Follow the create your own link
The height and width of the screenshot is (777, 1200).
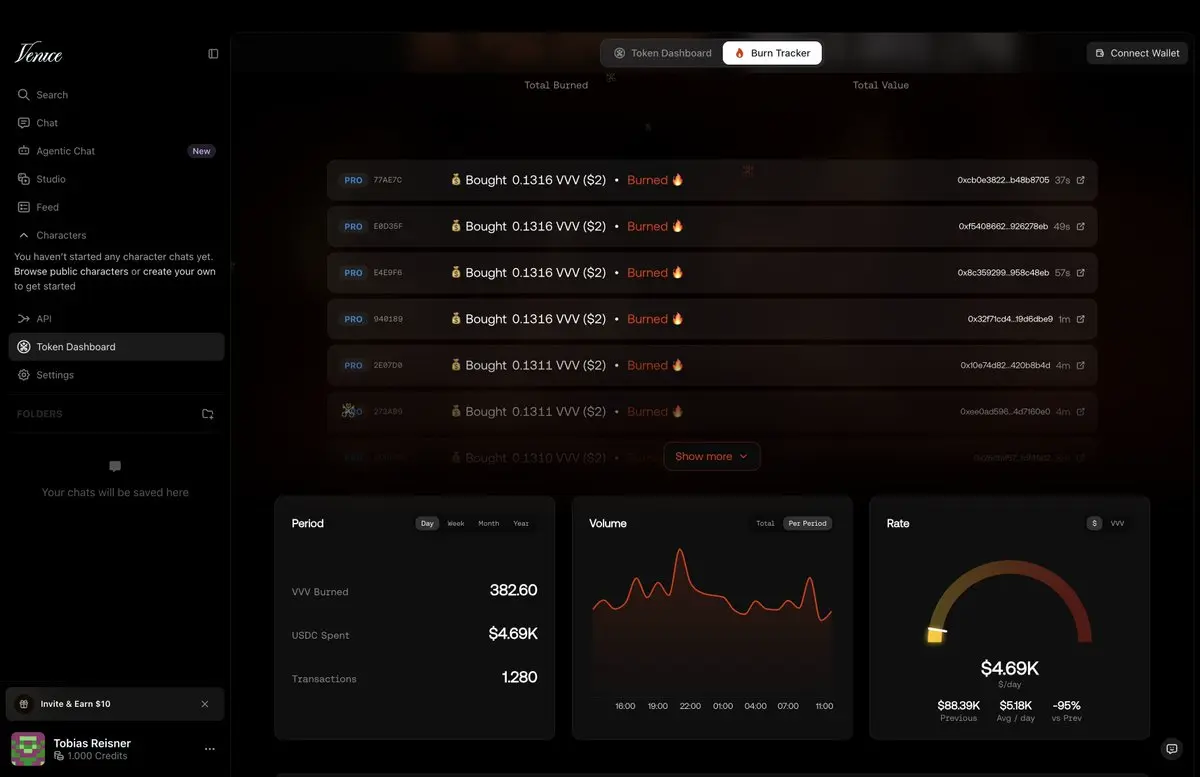click(179, 271)
